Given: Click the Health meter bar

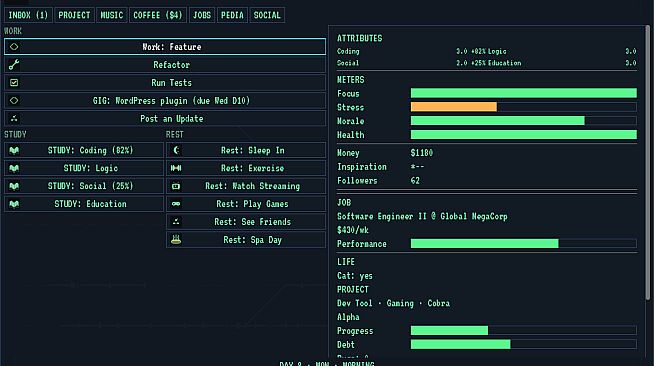Looking at the screenshot, I should coord(523,134).
